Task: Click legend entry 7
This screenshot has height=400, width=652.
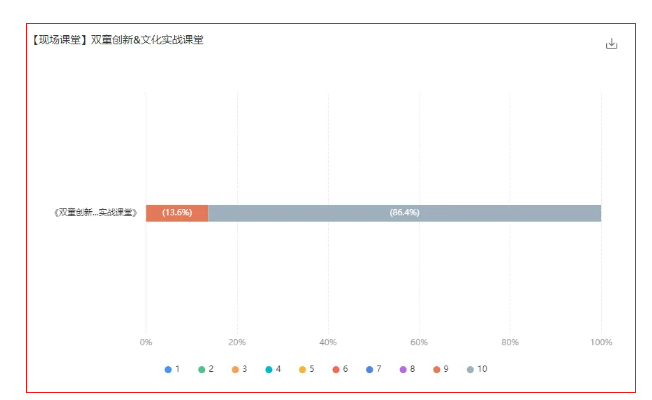Action: (370, 369)
